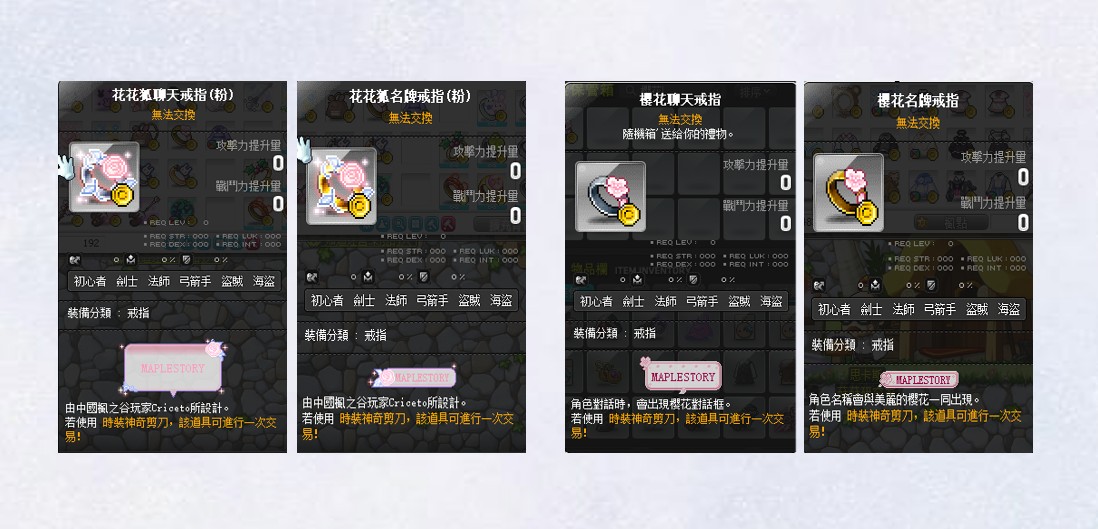
Task: Click the silver cherry blossom chat ring icon
Action: 610,196
